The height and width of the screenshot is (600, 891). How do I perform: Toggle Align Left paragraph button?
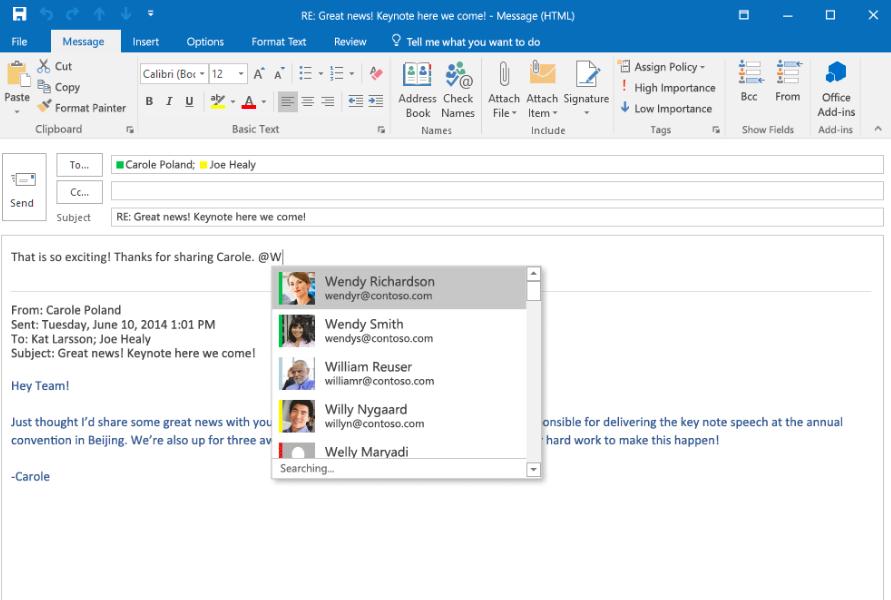(288, 102)
